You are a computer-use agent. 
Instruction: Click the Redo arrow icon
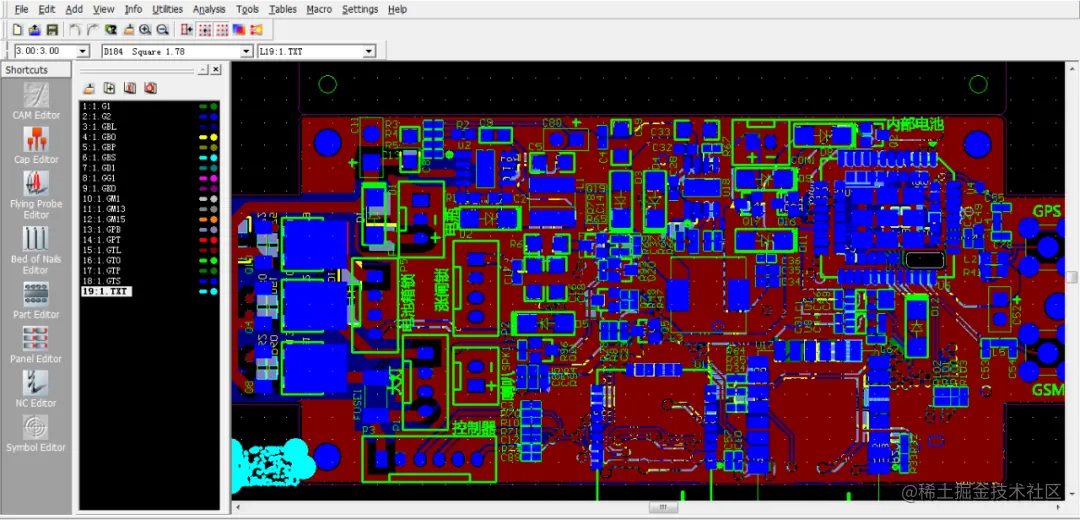[x=92, y=30]
